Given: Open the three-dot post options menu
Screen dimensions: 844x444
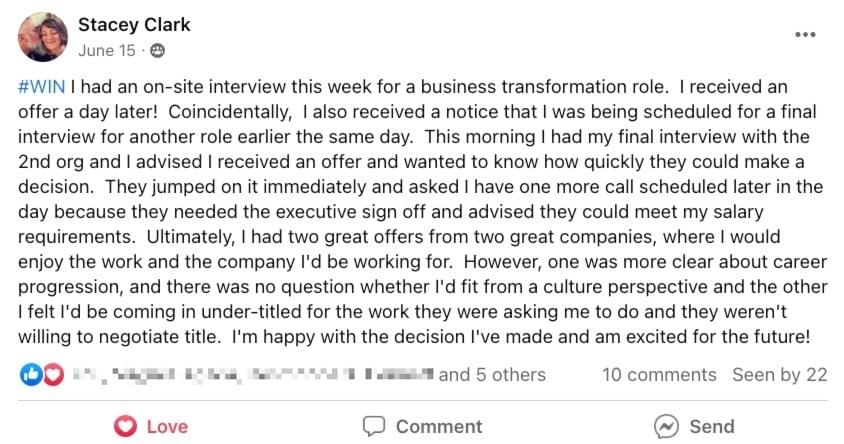Looking at the screenshot, I should pyautogui.click(x=805, y=34).
